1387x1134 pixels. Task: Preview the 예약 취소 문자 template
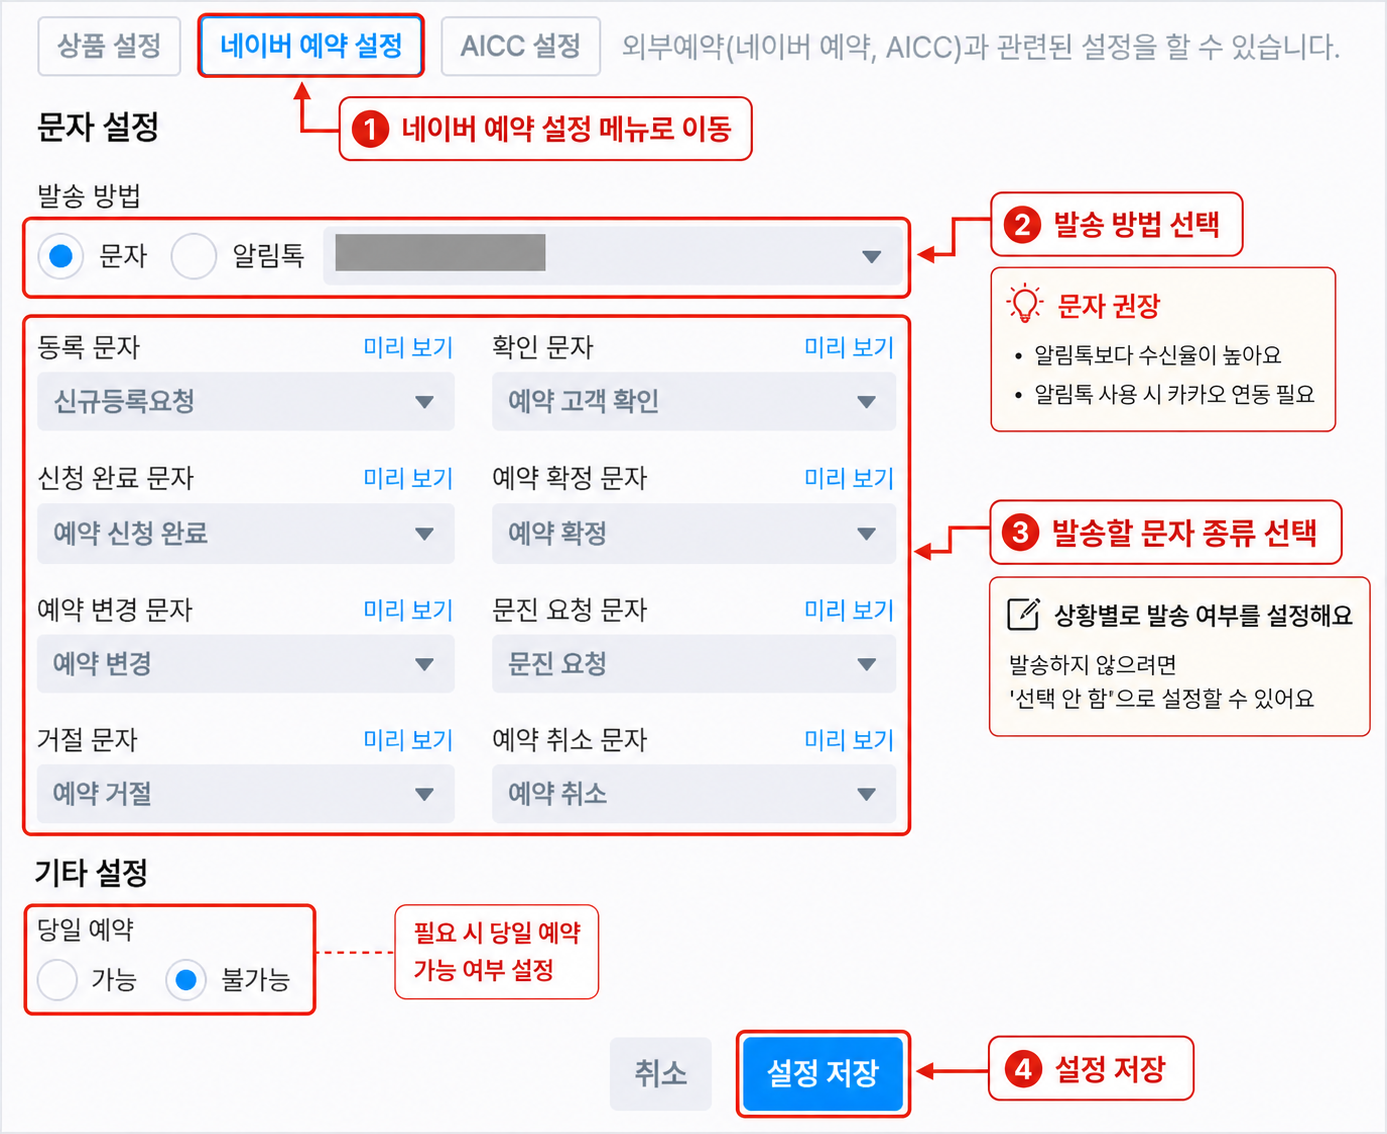pos(849,740)
